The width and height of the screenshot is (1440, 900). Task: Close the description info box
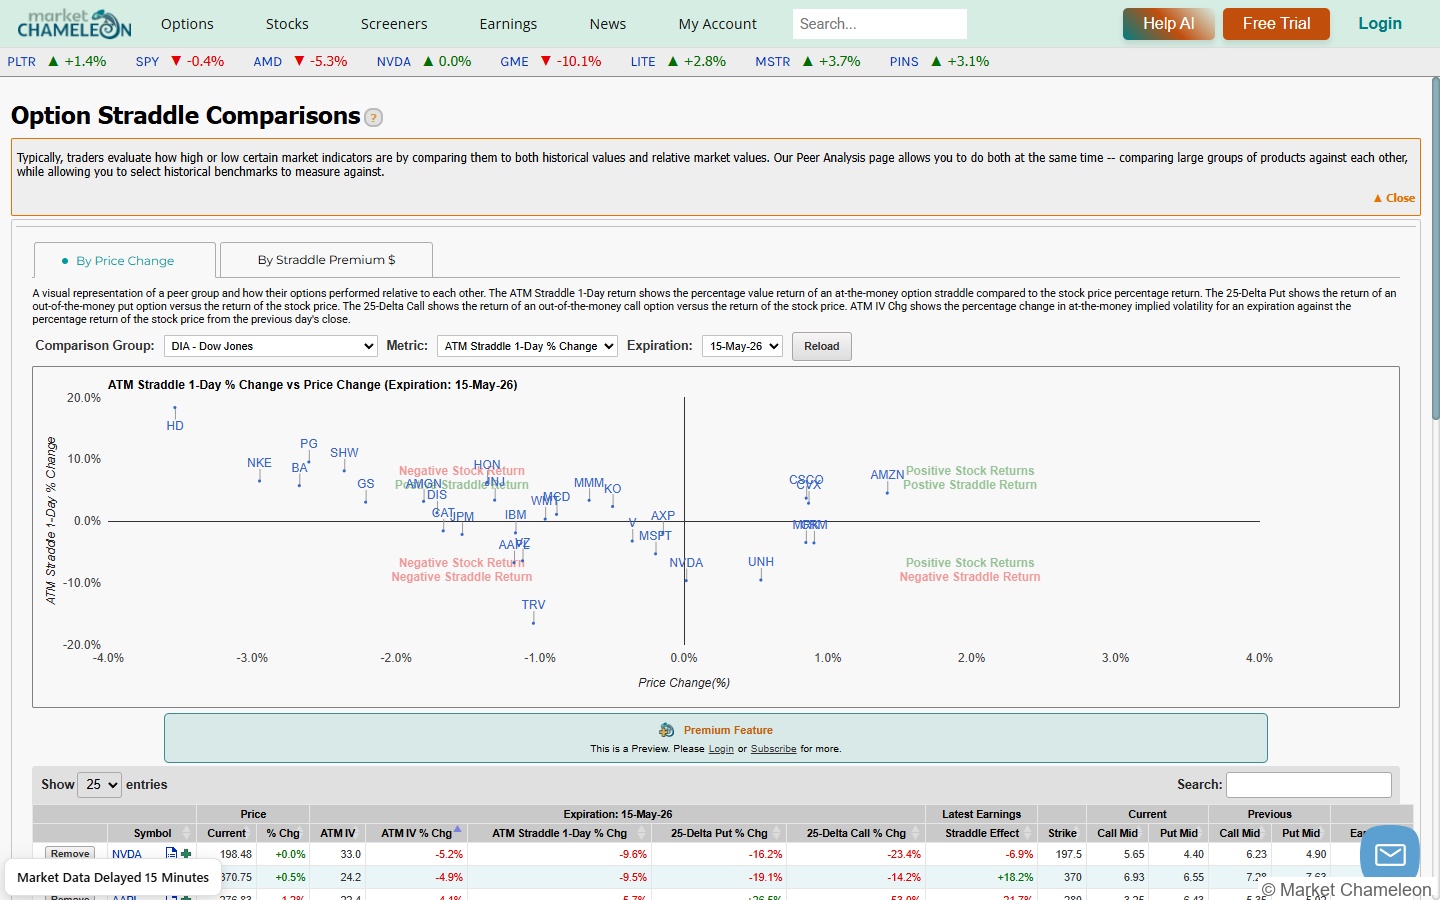[x=1394, y=198]
